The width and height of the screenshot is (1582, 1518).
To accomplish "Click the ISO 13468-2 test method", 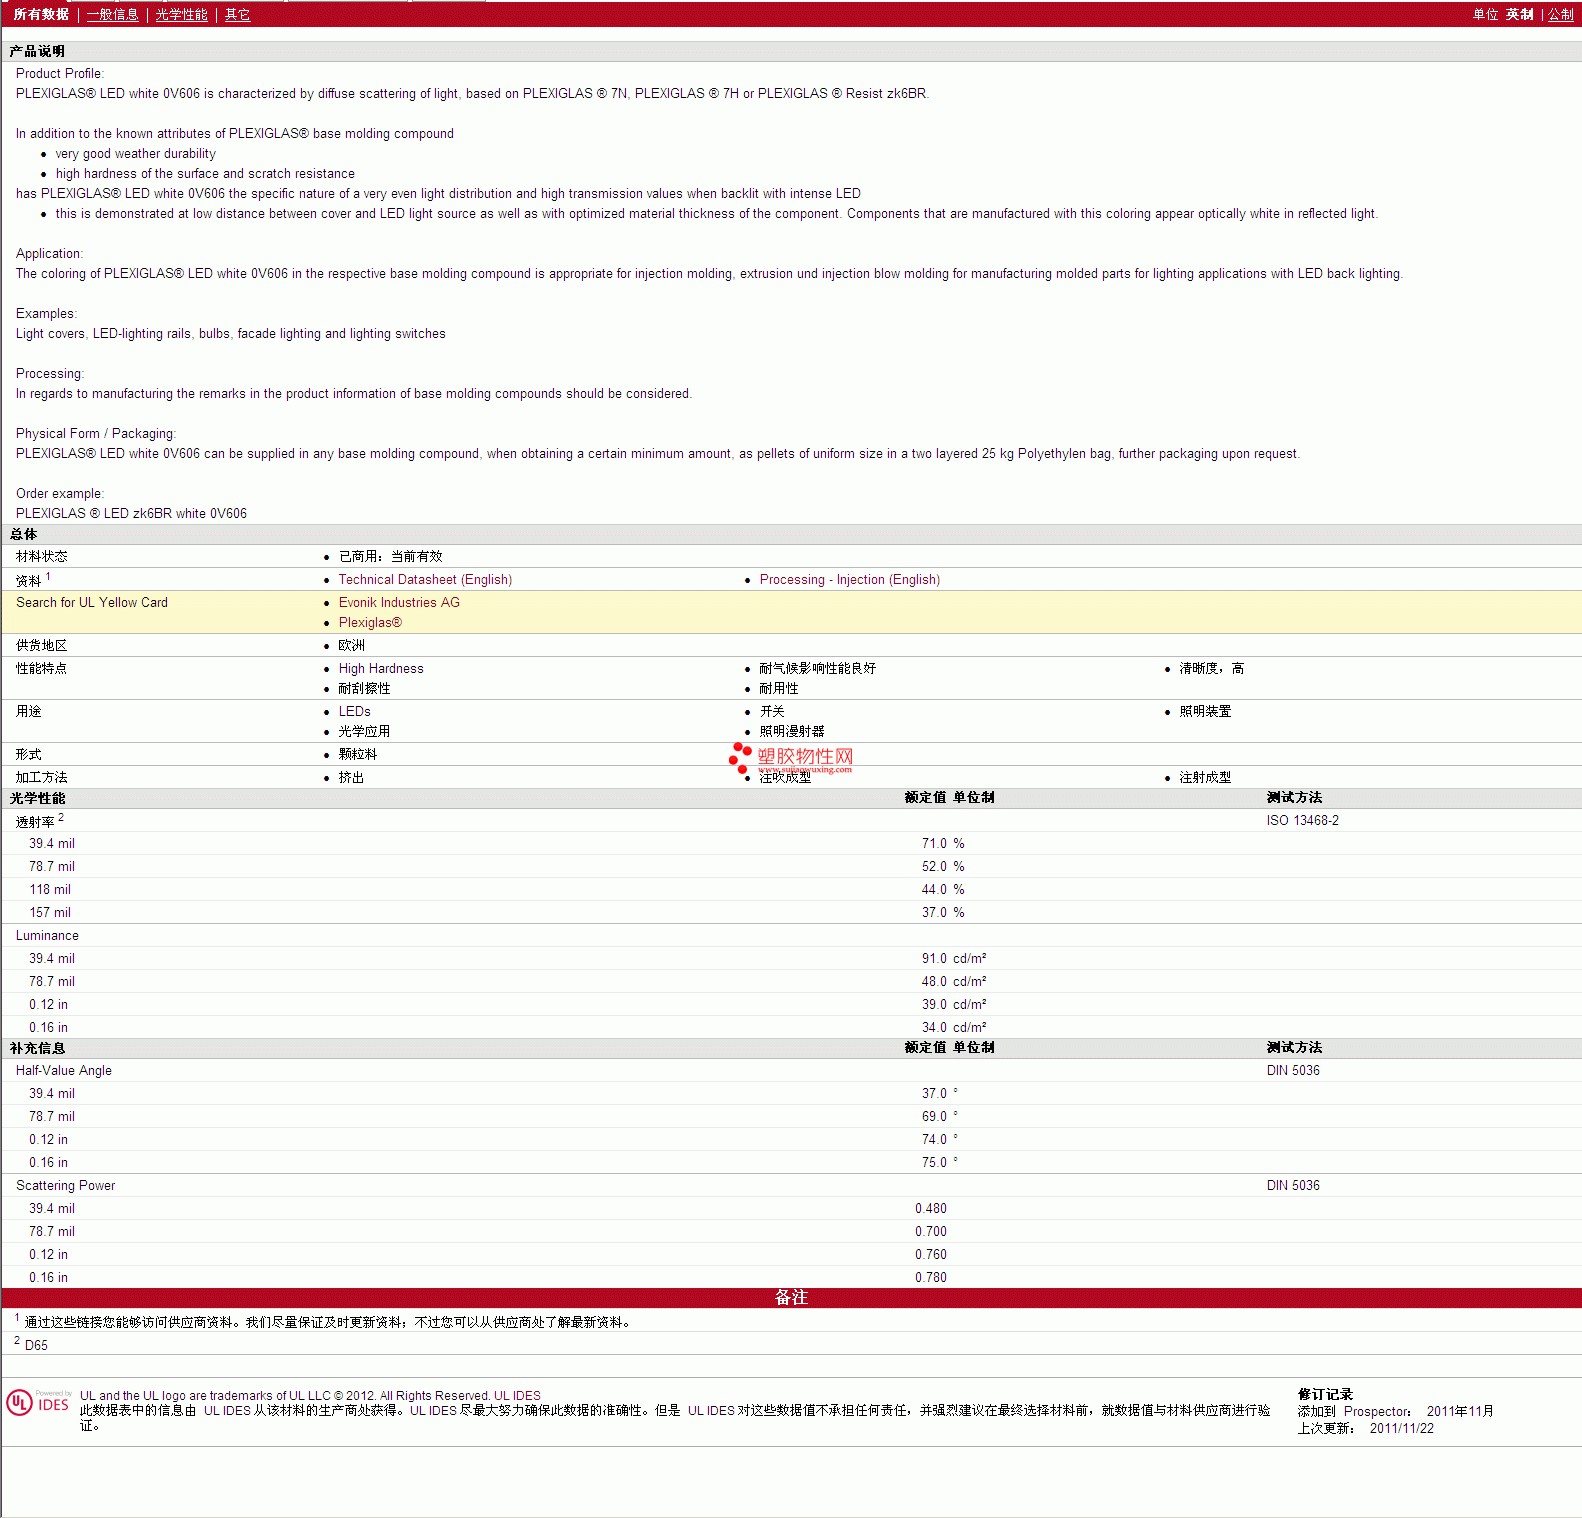I will pos(1302,820).
